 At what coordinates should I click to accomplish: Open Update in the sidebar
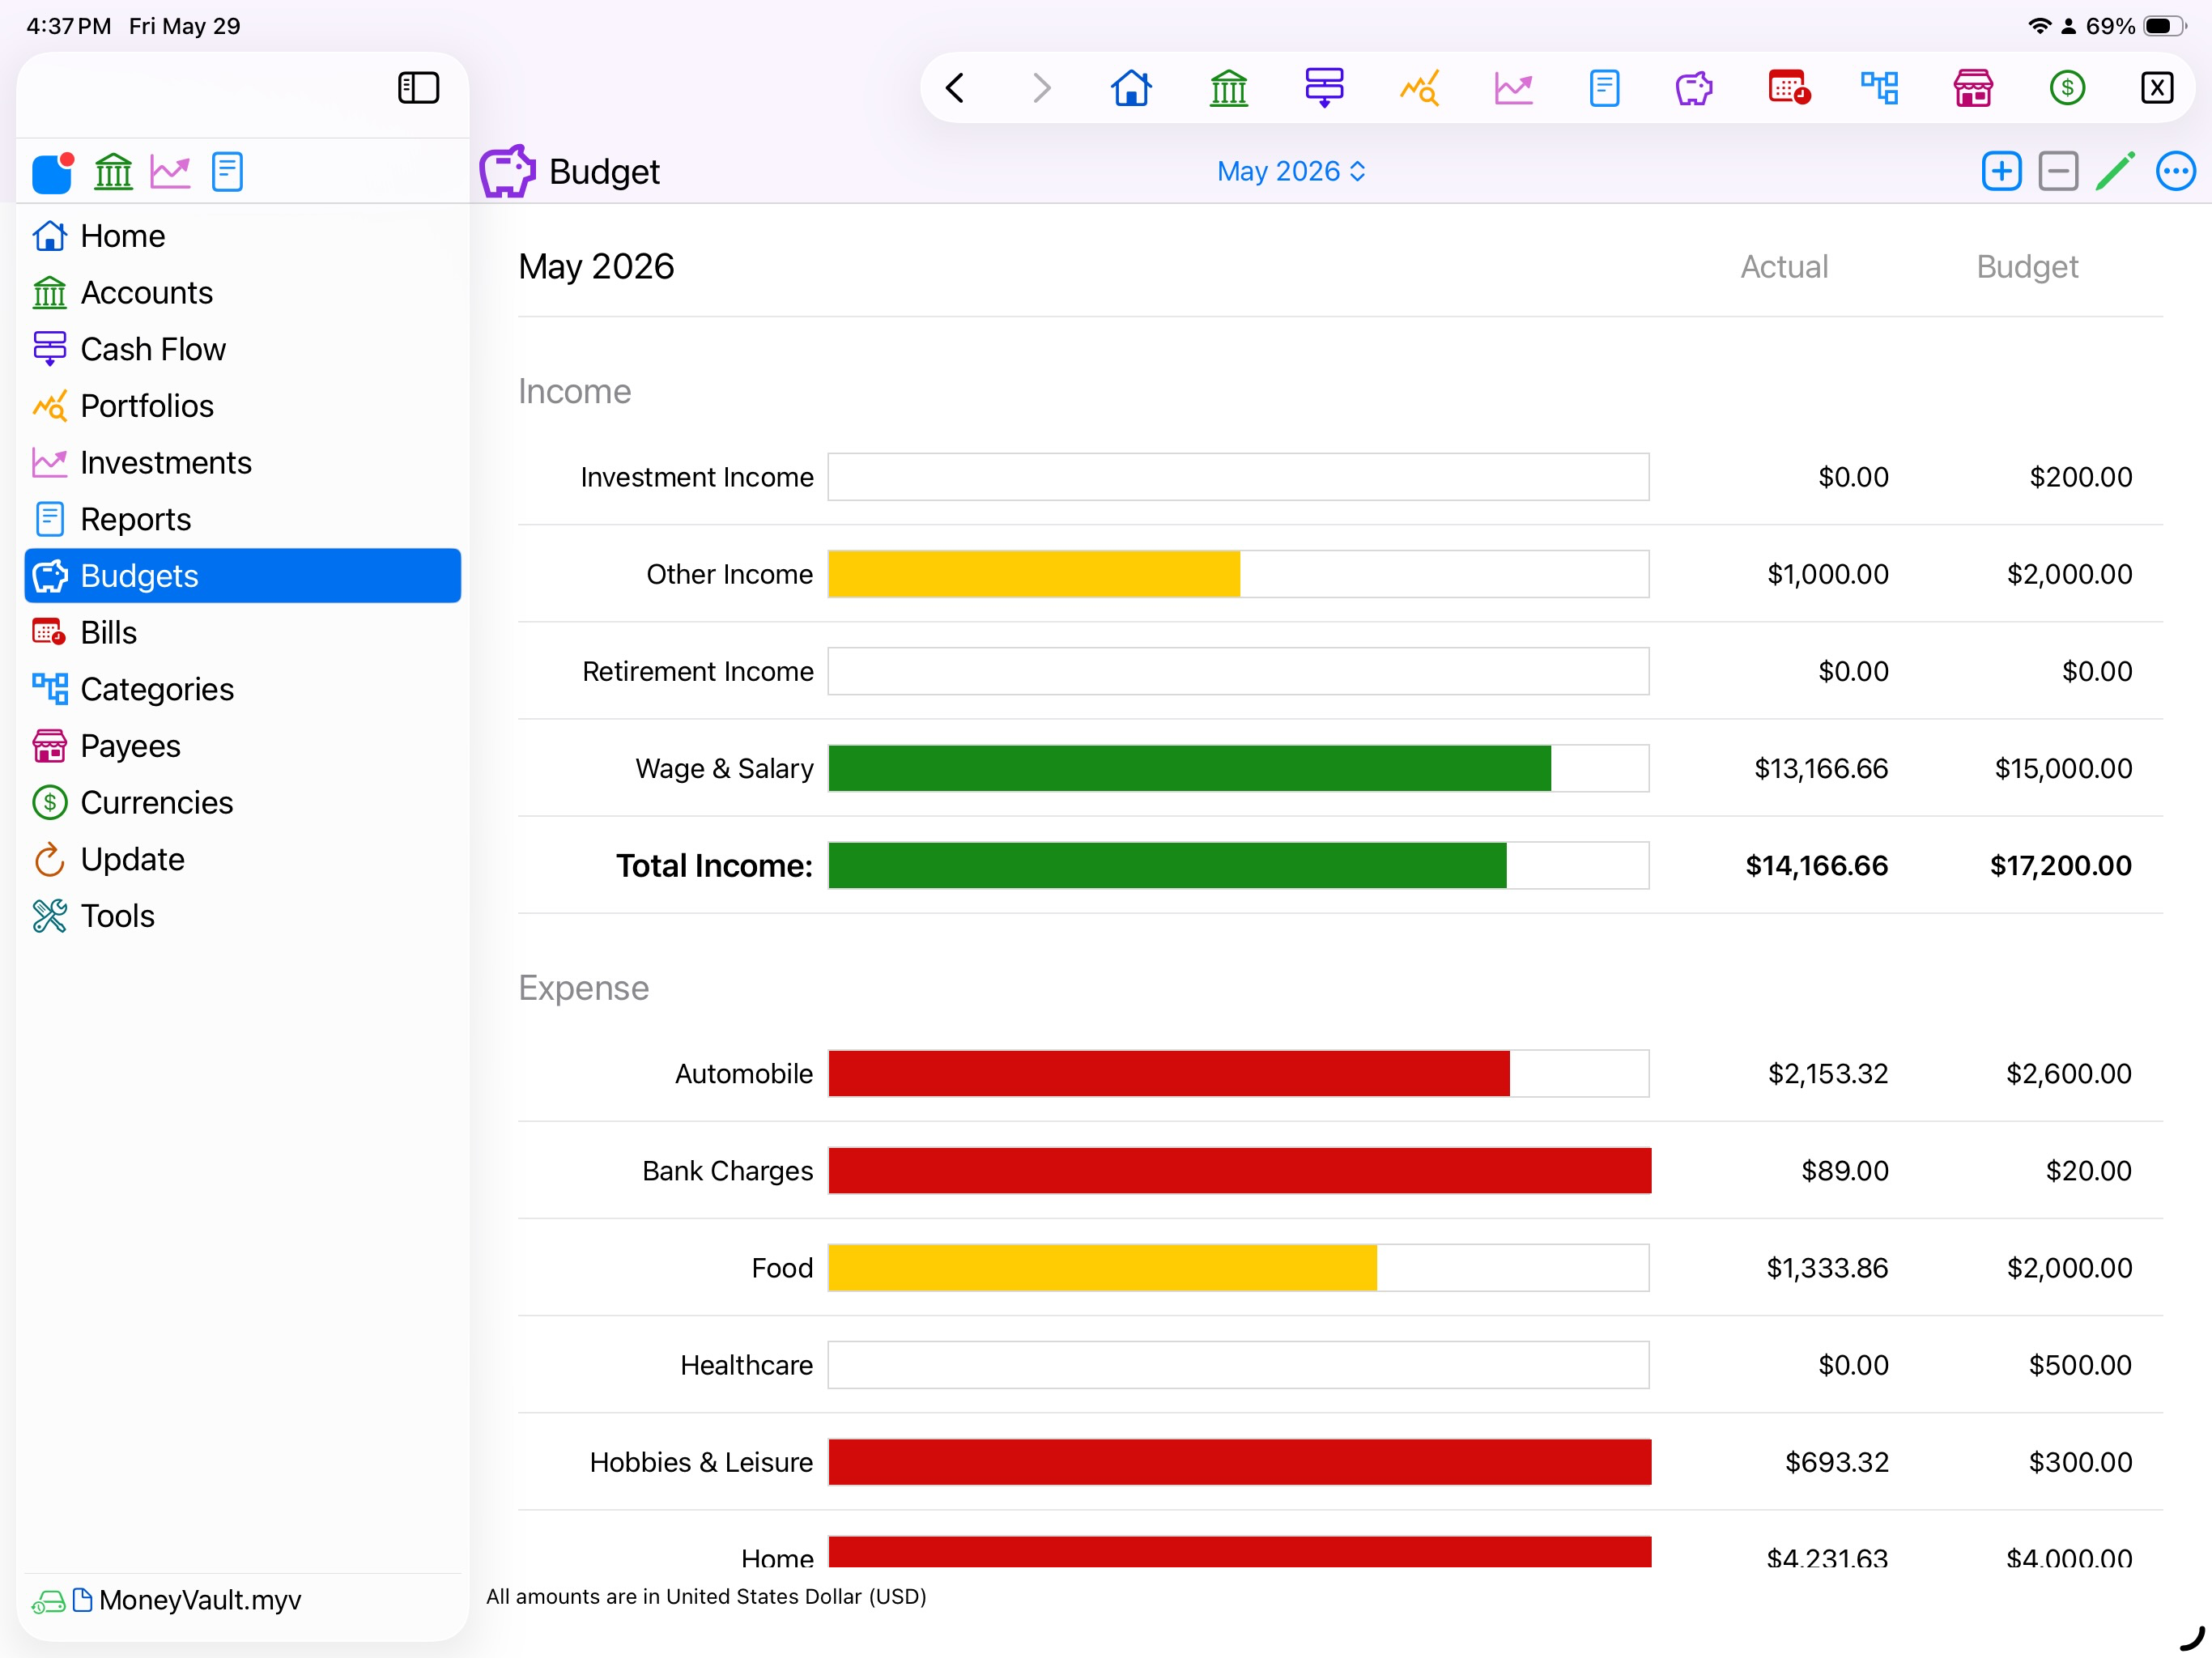tap(242, 859)
